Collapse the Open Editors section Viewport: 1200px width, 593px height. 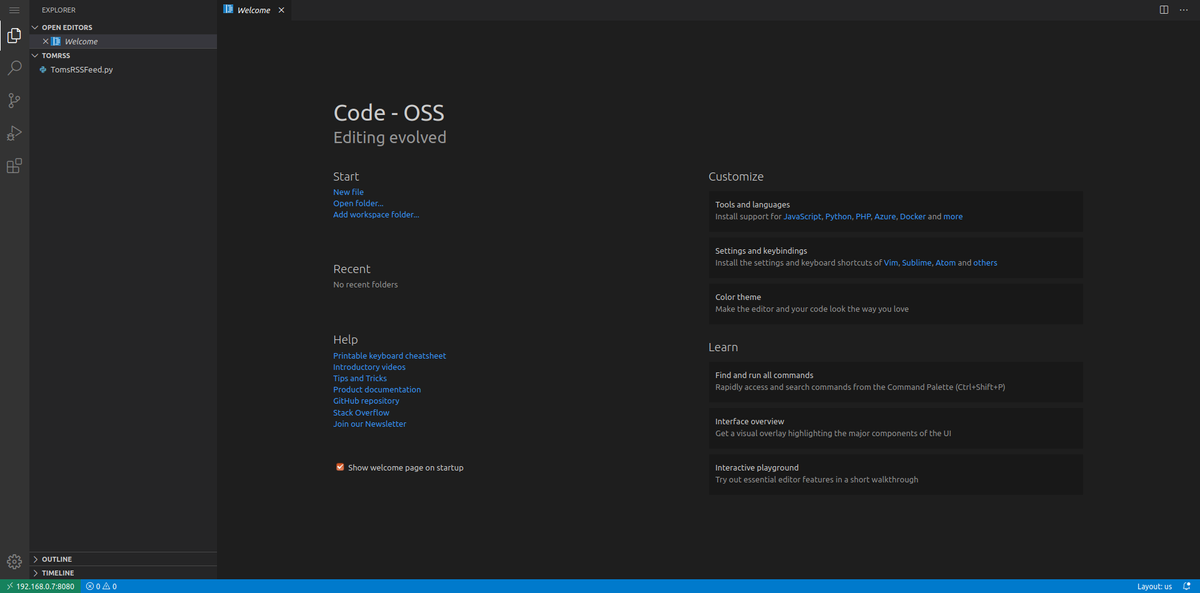[x=66, y=27]
